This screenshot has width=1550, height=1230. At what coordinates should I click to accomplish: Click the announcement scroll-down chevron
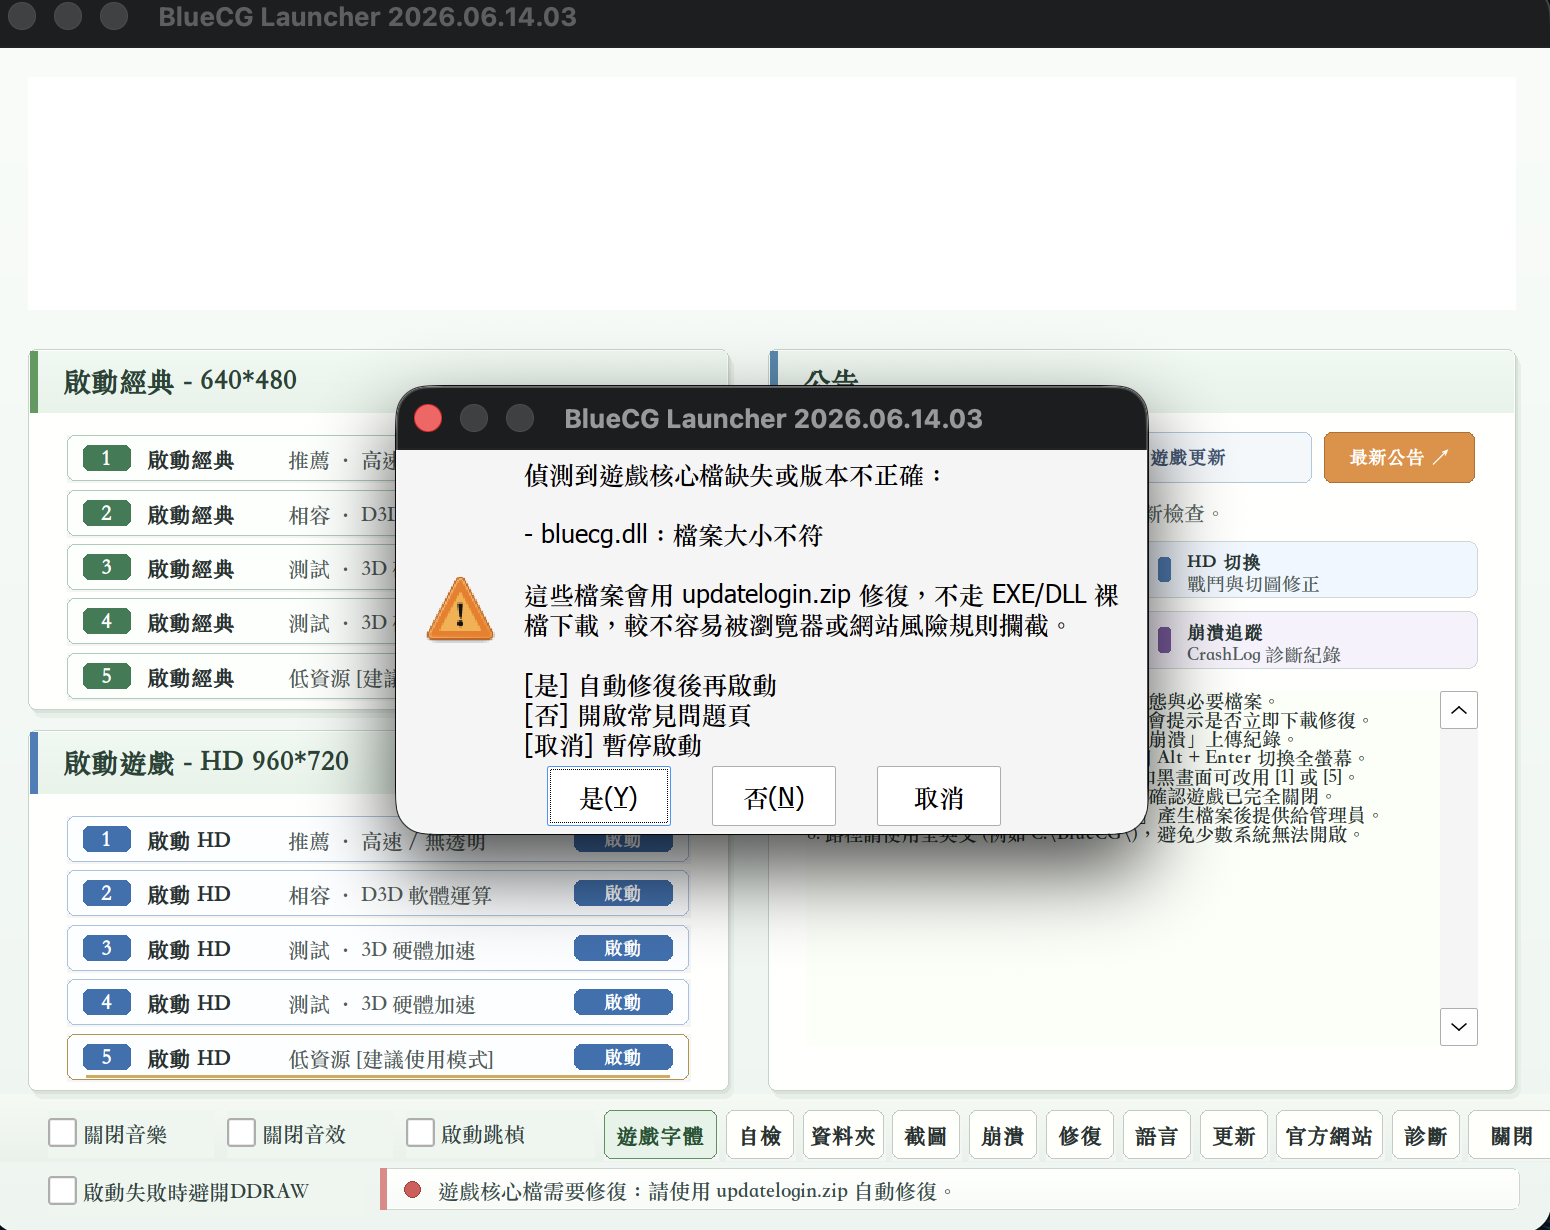pyautogui.click(x=1459, y=1027)
